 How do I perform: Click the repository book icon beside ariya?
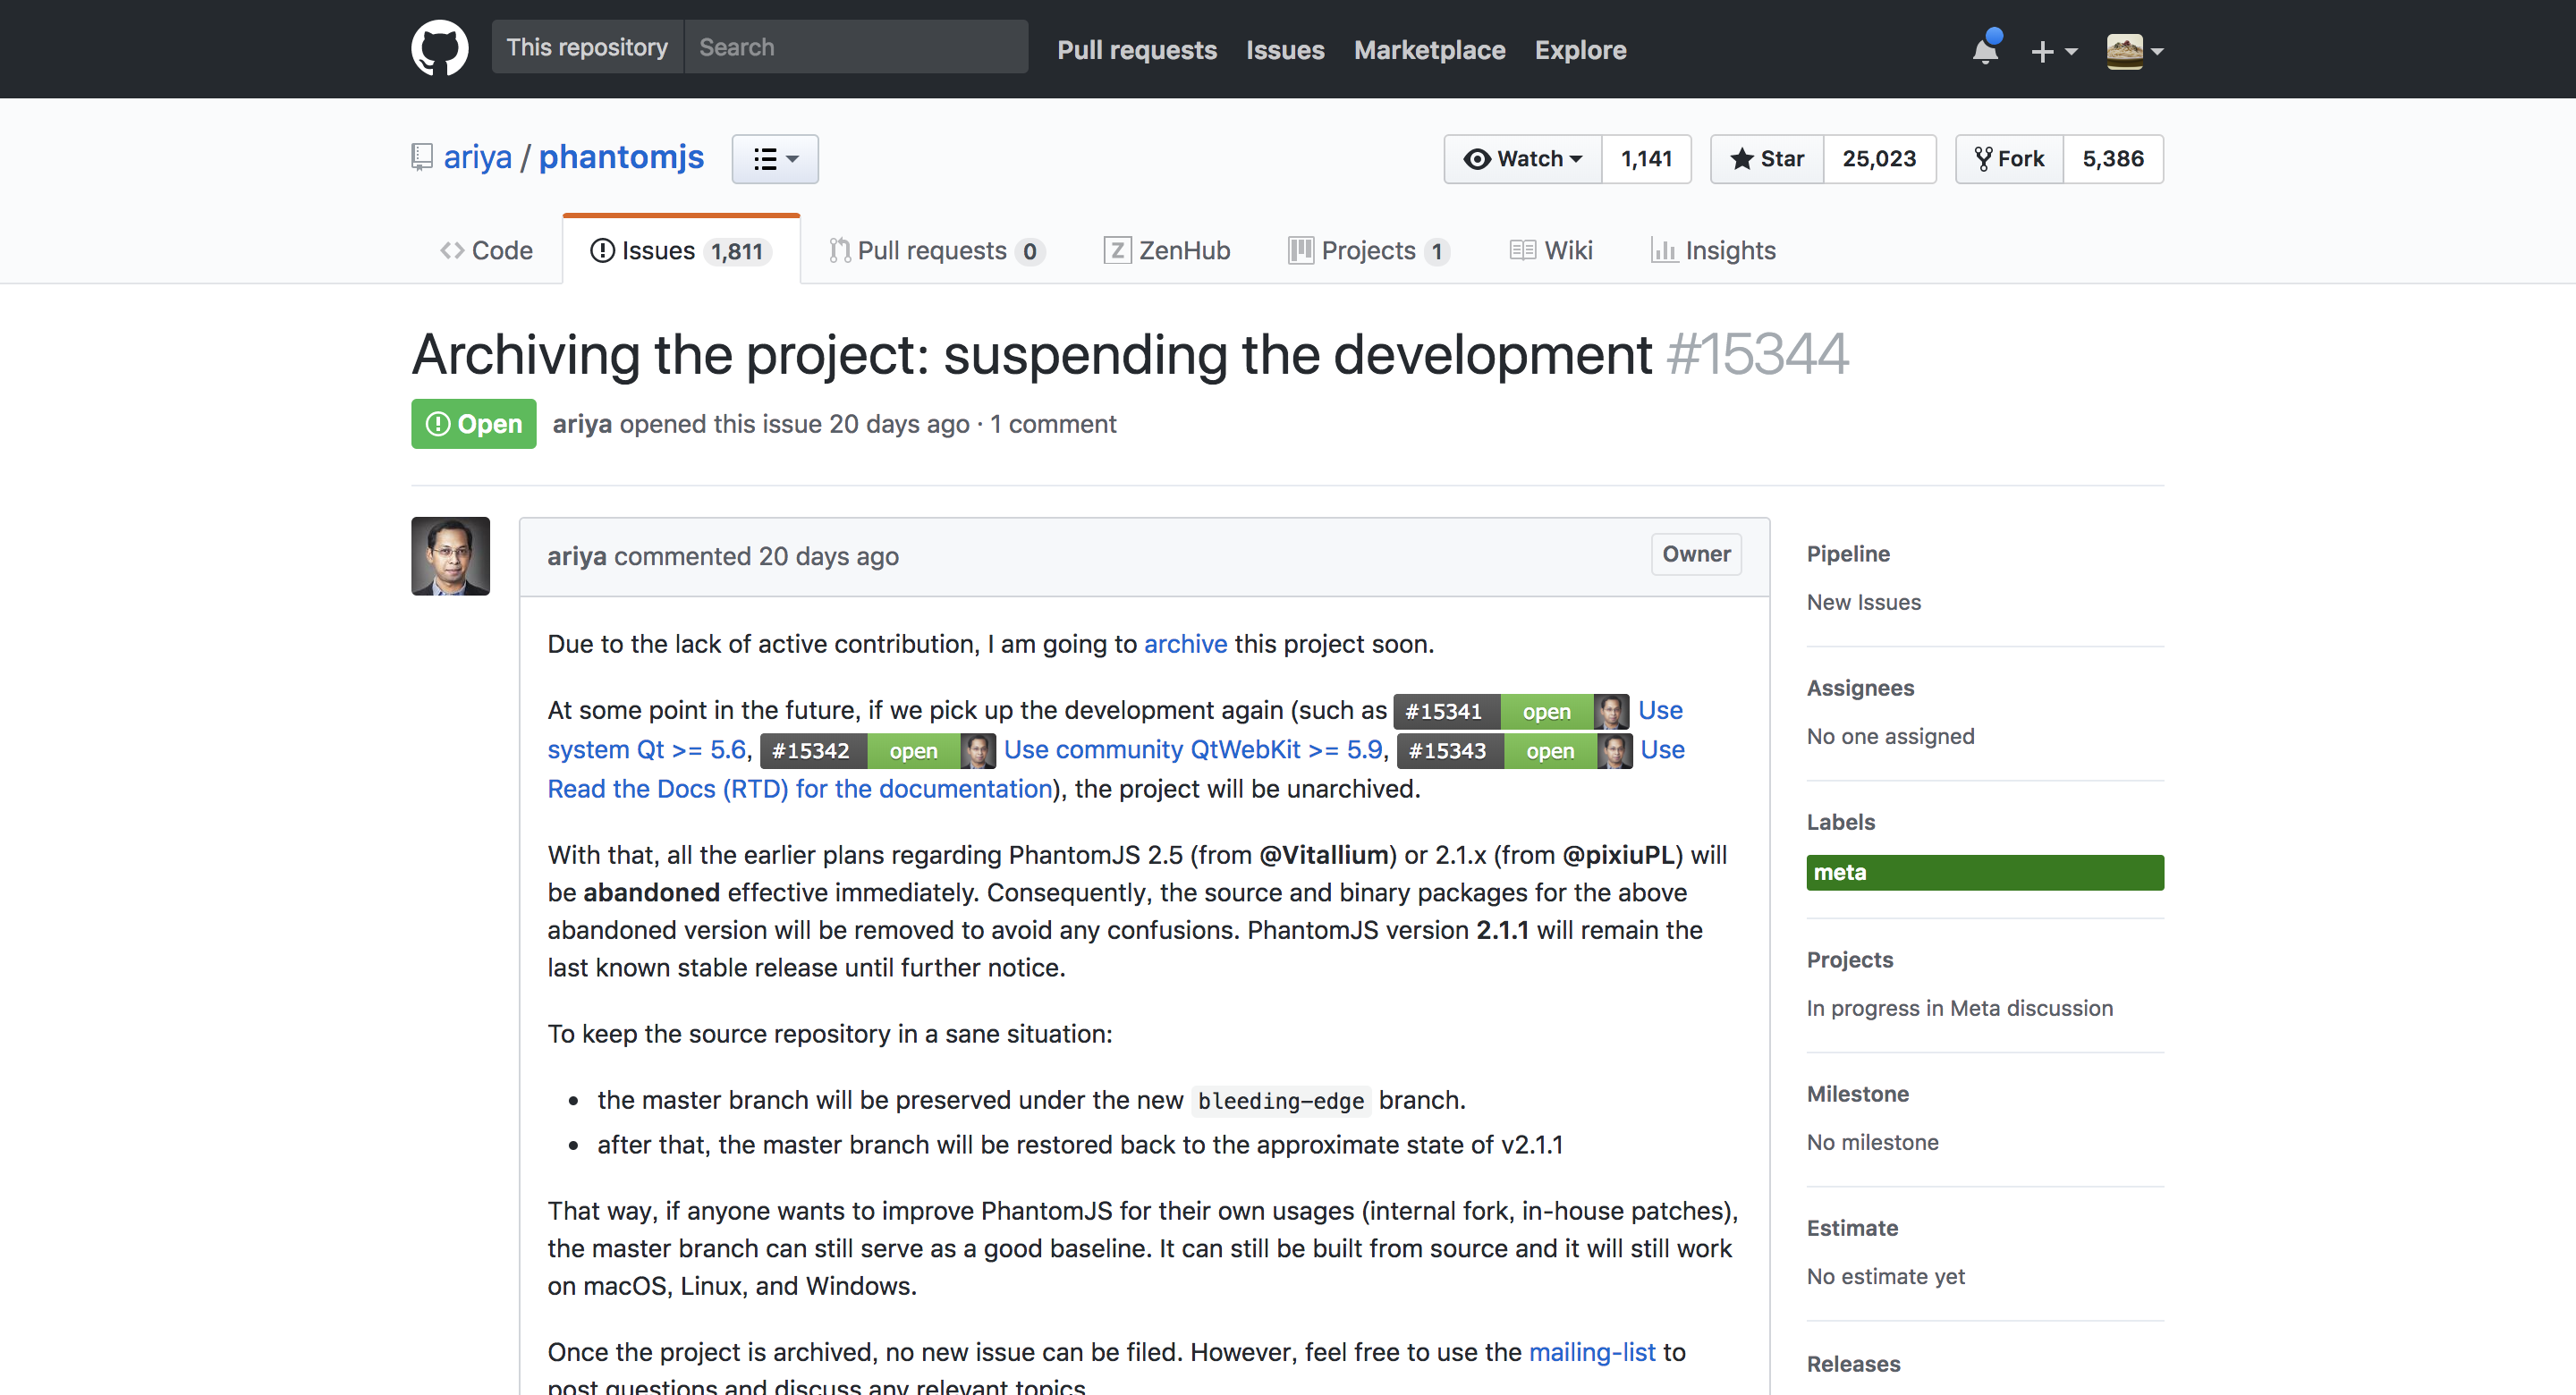[x=422, y=157]
